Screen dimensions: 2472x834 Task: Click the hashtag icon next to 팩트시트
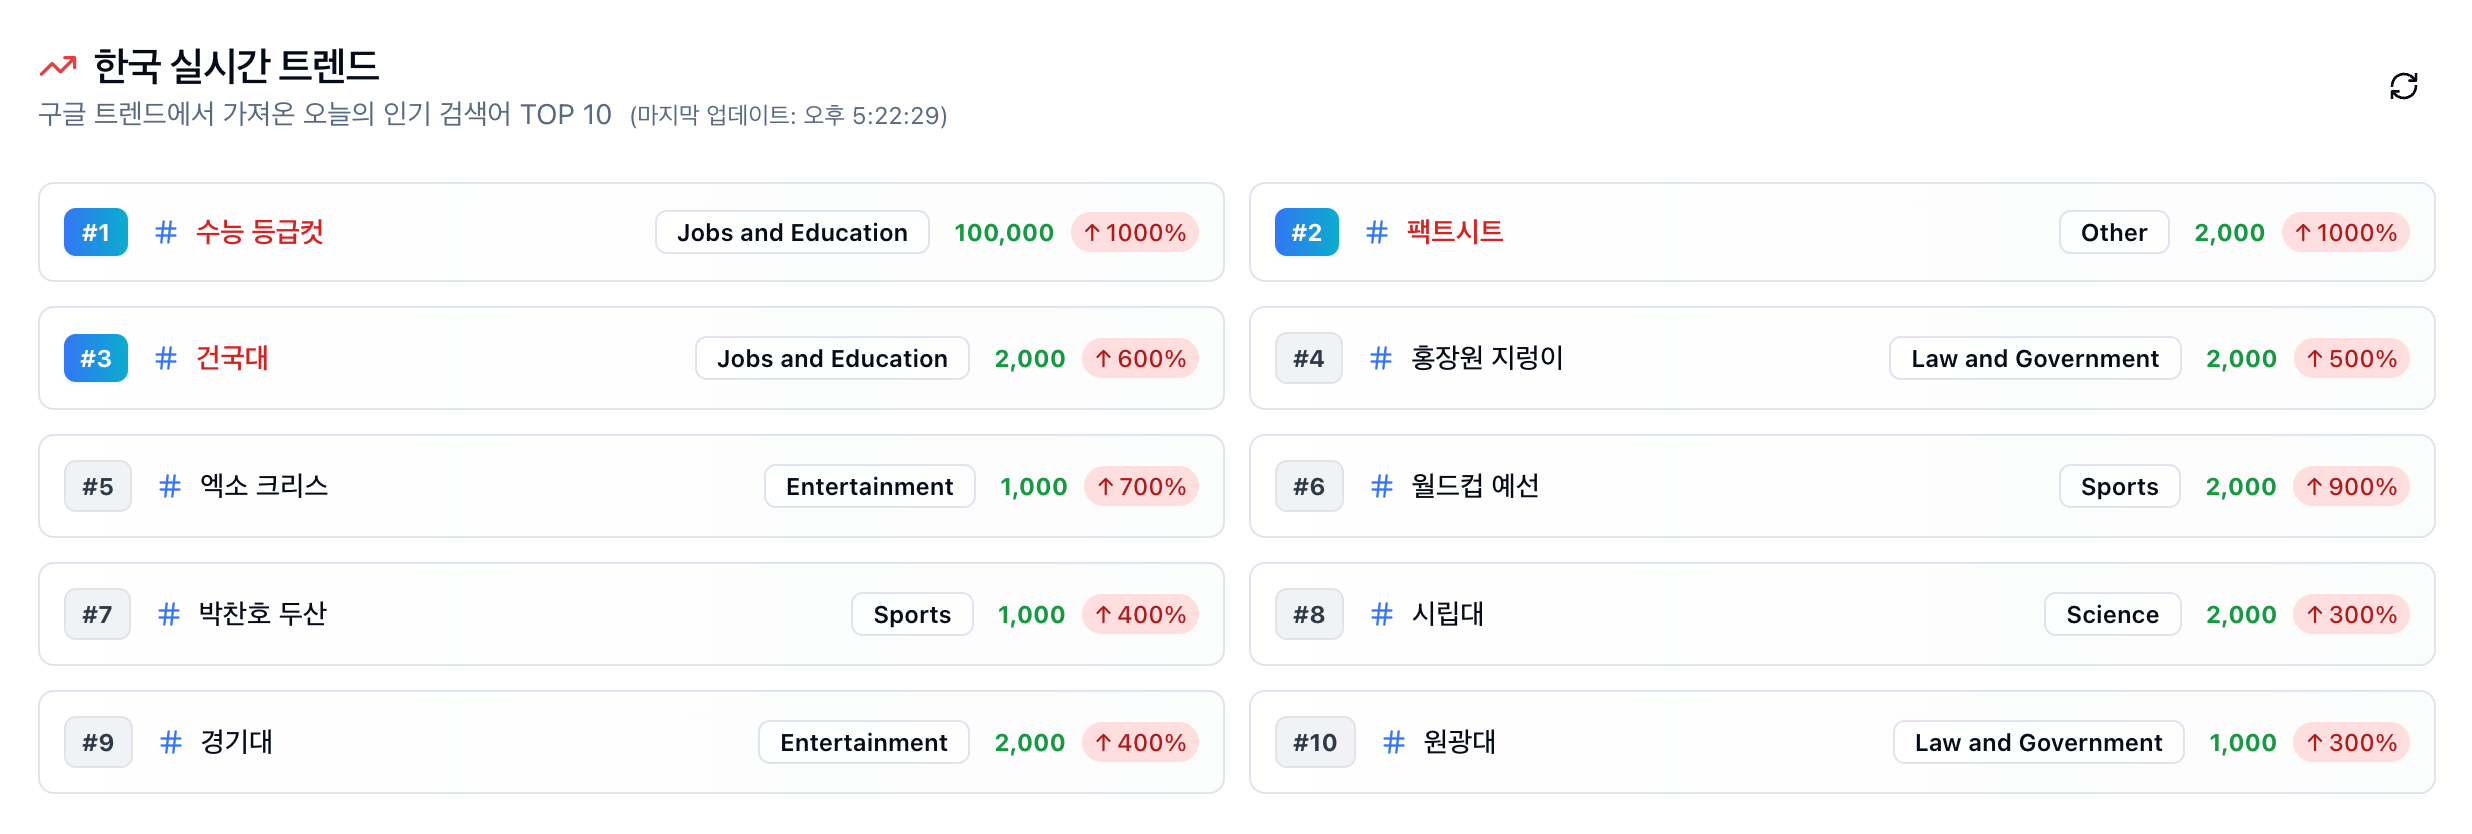click(x=1377, y=232)
